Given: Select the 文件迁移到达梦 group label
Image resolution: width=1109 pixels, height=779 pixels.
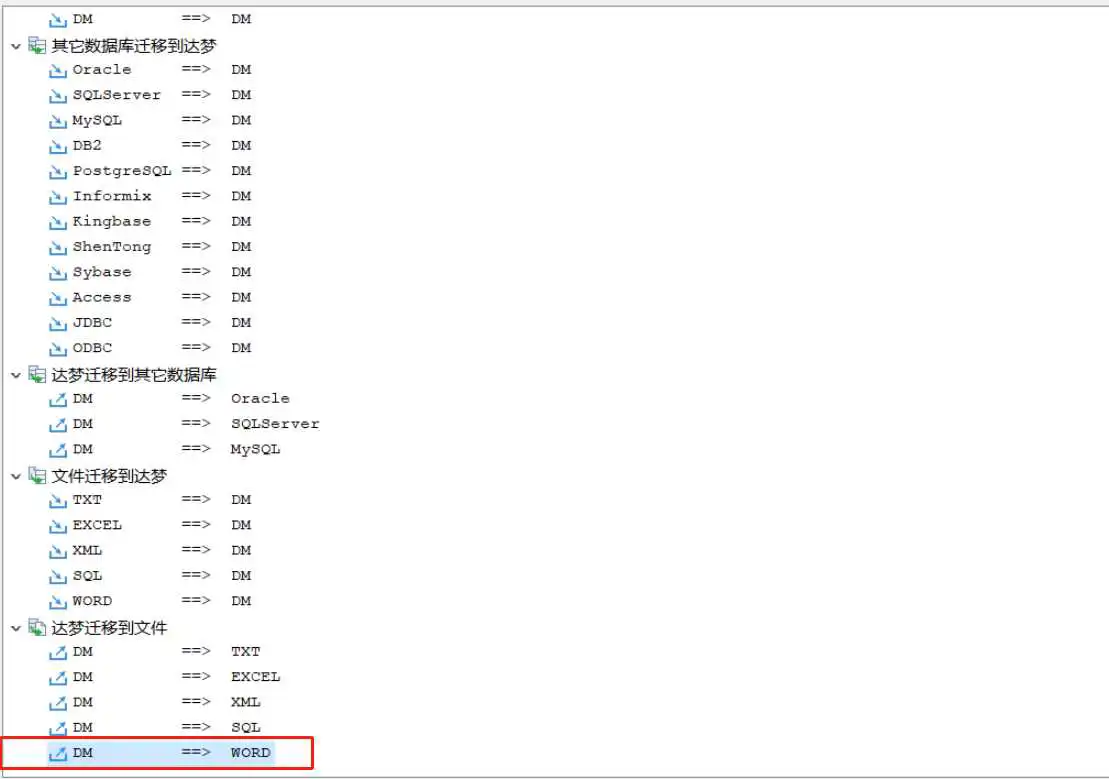Looking at the screenshot, I should (x=109, y=476).
